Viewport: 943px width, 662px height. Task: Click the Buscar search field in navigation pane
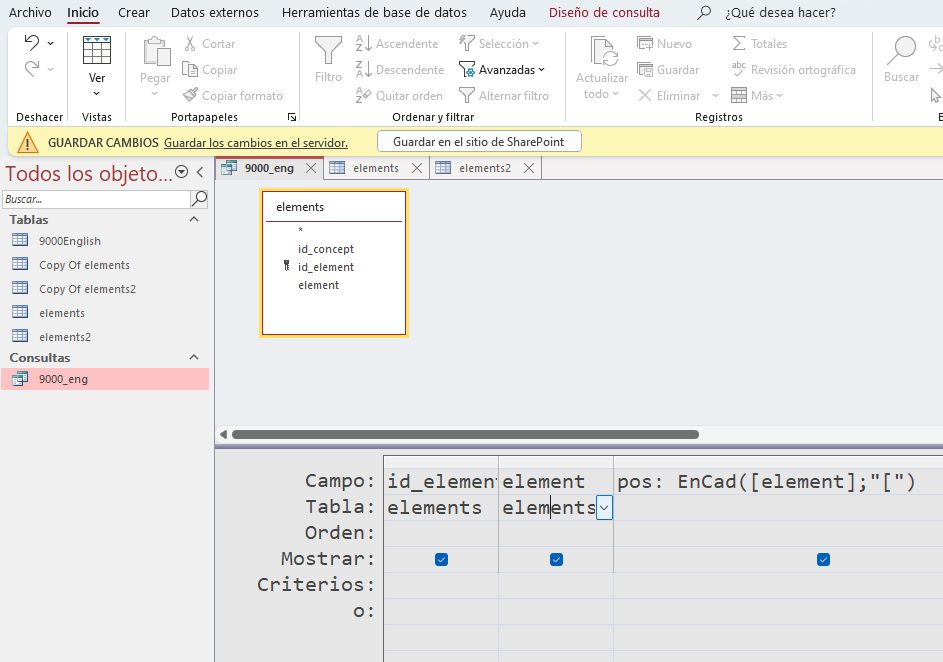(x=96, y=199)
